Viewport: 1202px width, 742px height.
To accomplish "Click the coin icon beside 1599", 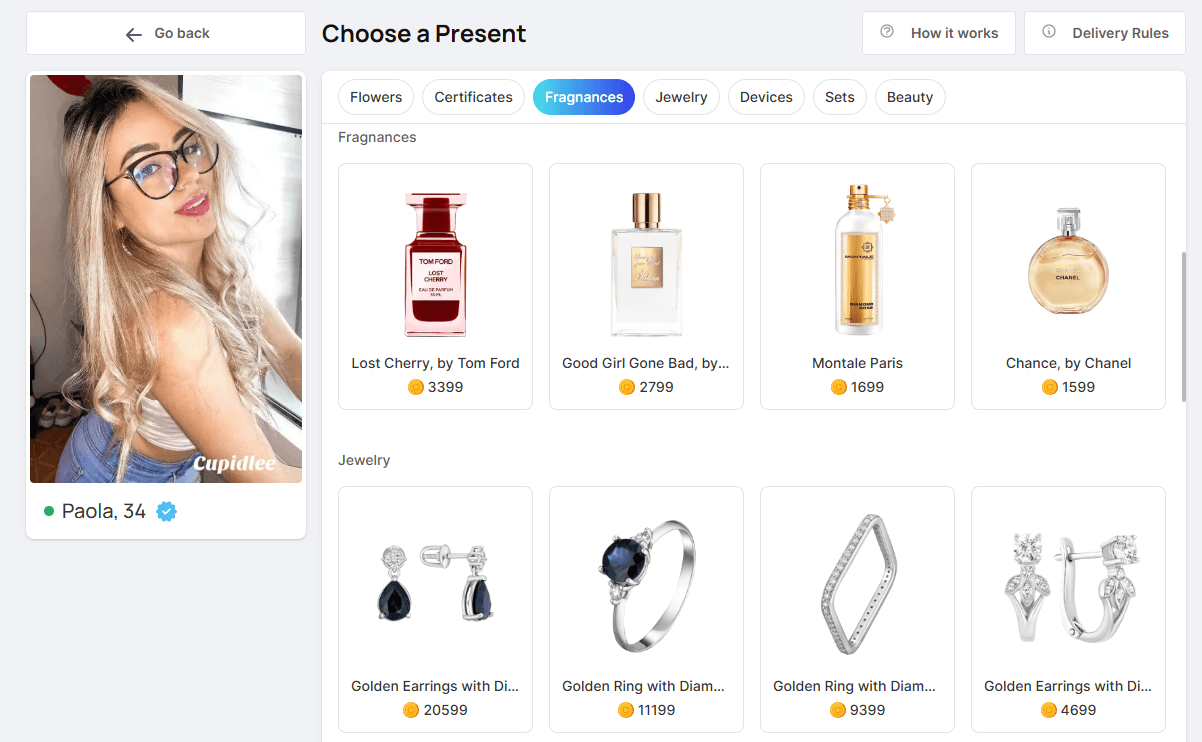I will [x=1050, y=387].
